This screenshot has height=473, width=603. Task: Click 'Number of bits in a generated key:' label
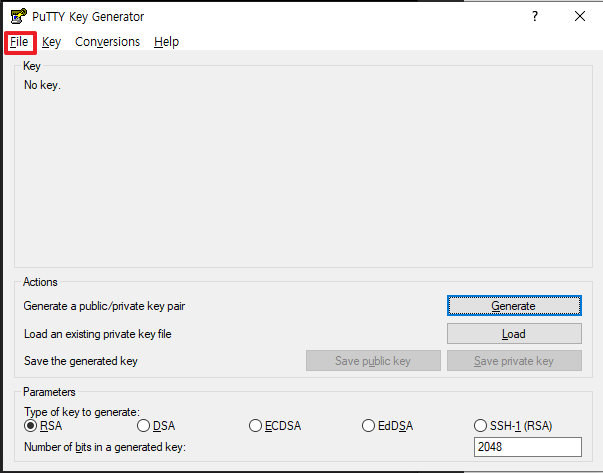105,447
